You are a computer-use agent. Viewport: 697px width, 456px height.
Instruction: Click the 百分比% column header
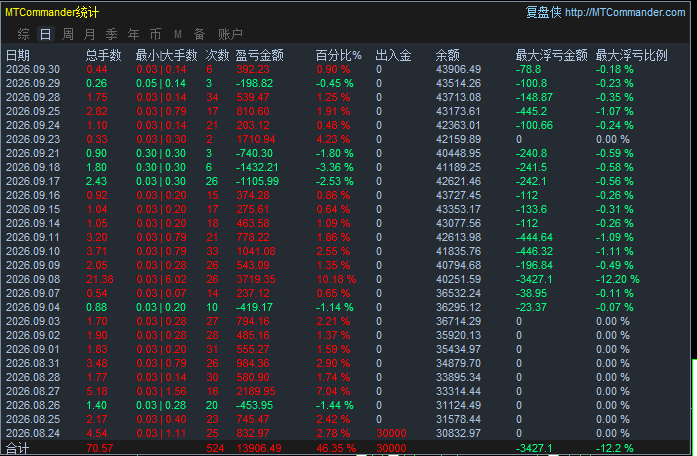coord(338,55)
